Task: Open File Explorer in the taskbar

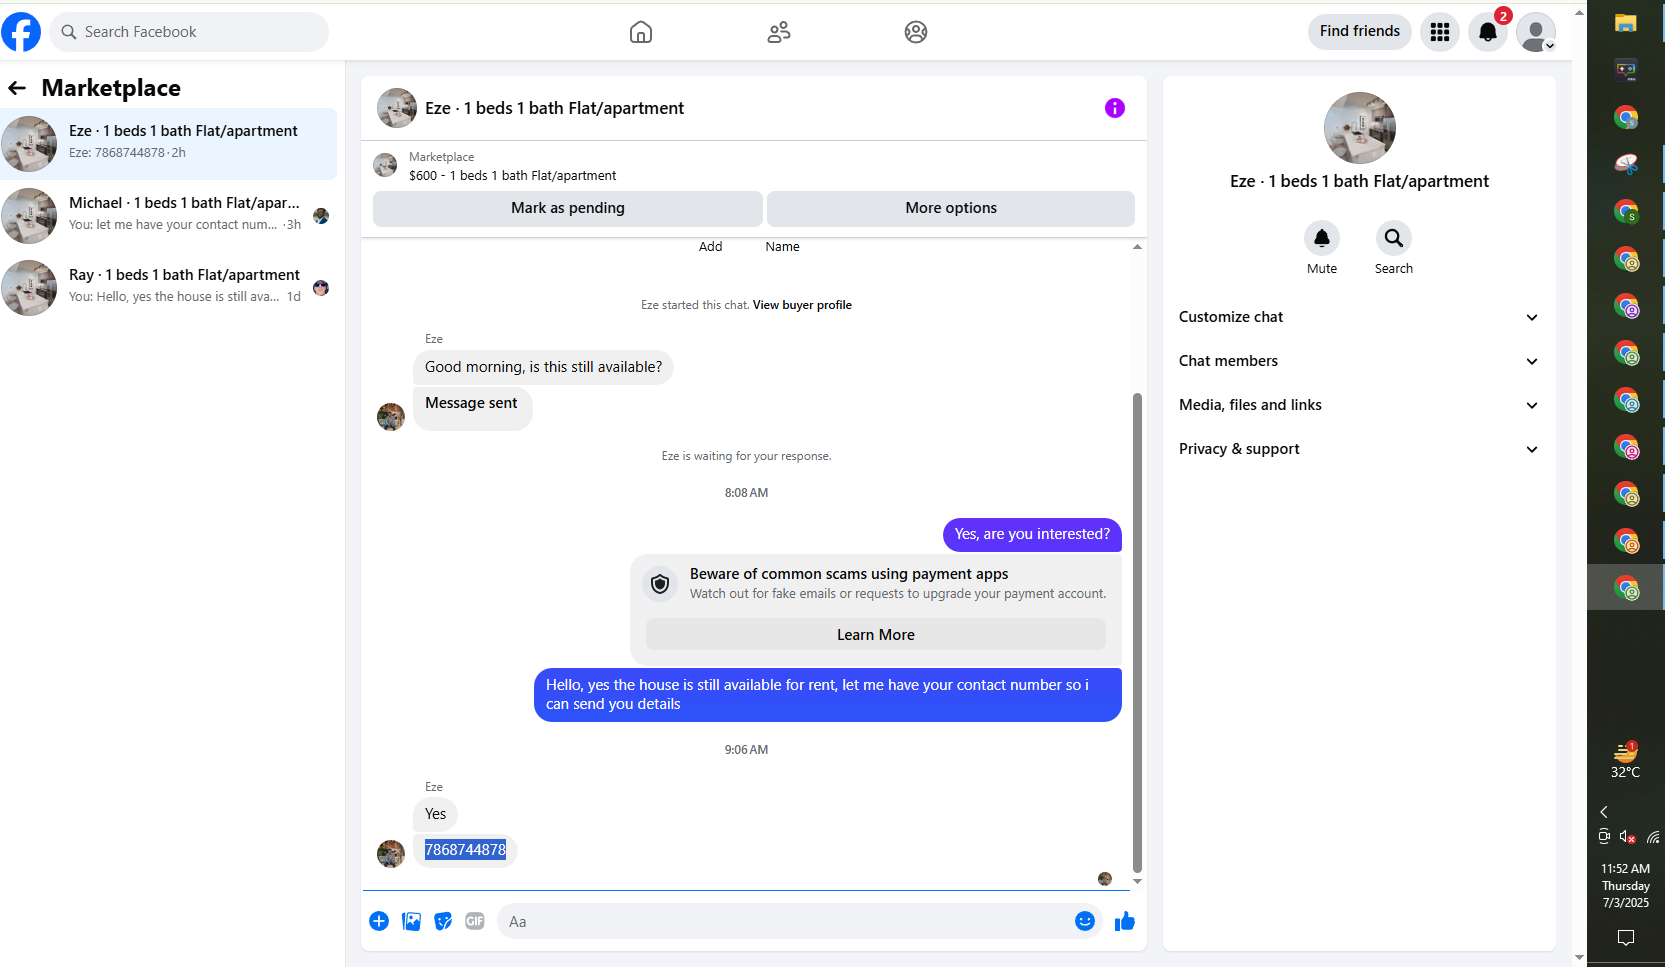Action: click(1626, 24)
